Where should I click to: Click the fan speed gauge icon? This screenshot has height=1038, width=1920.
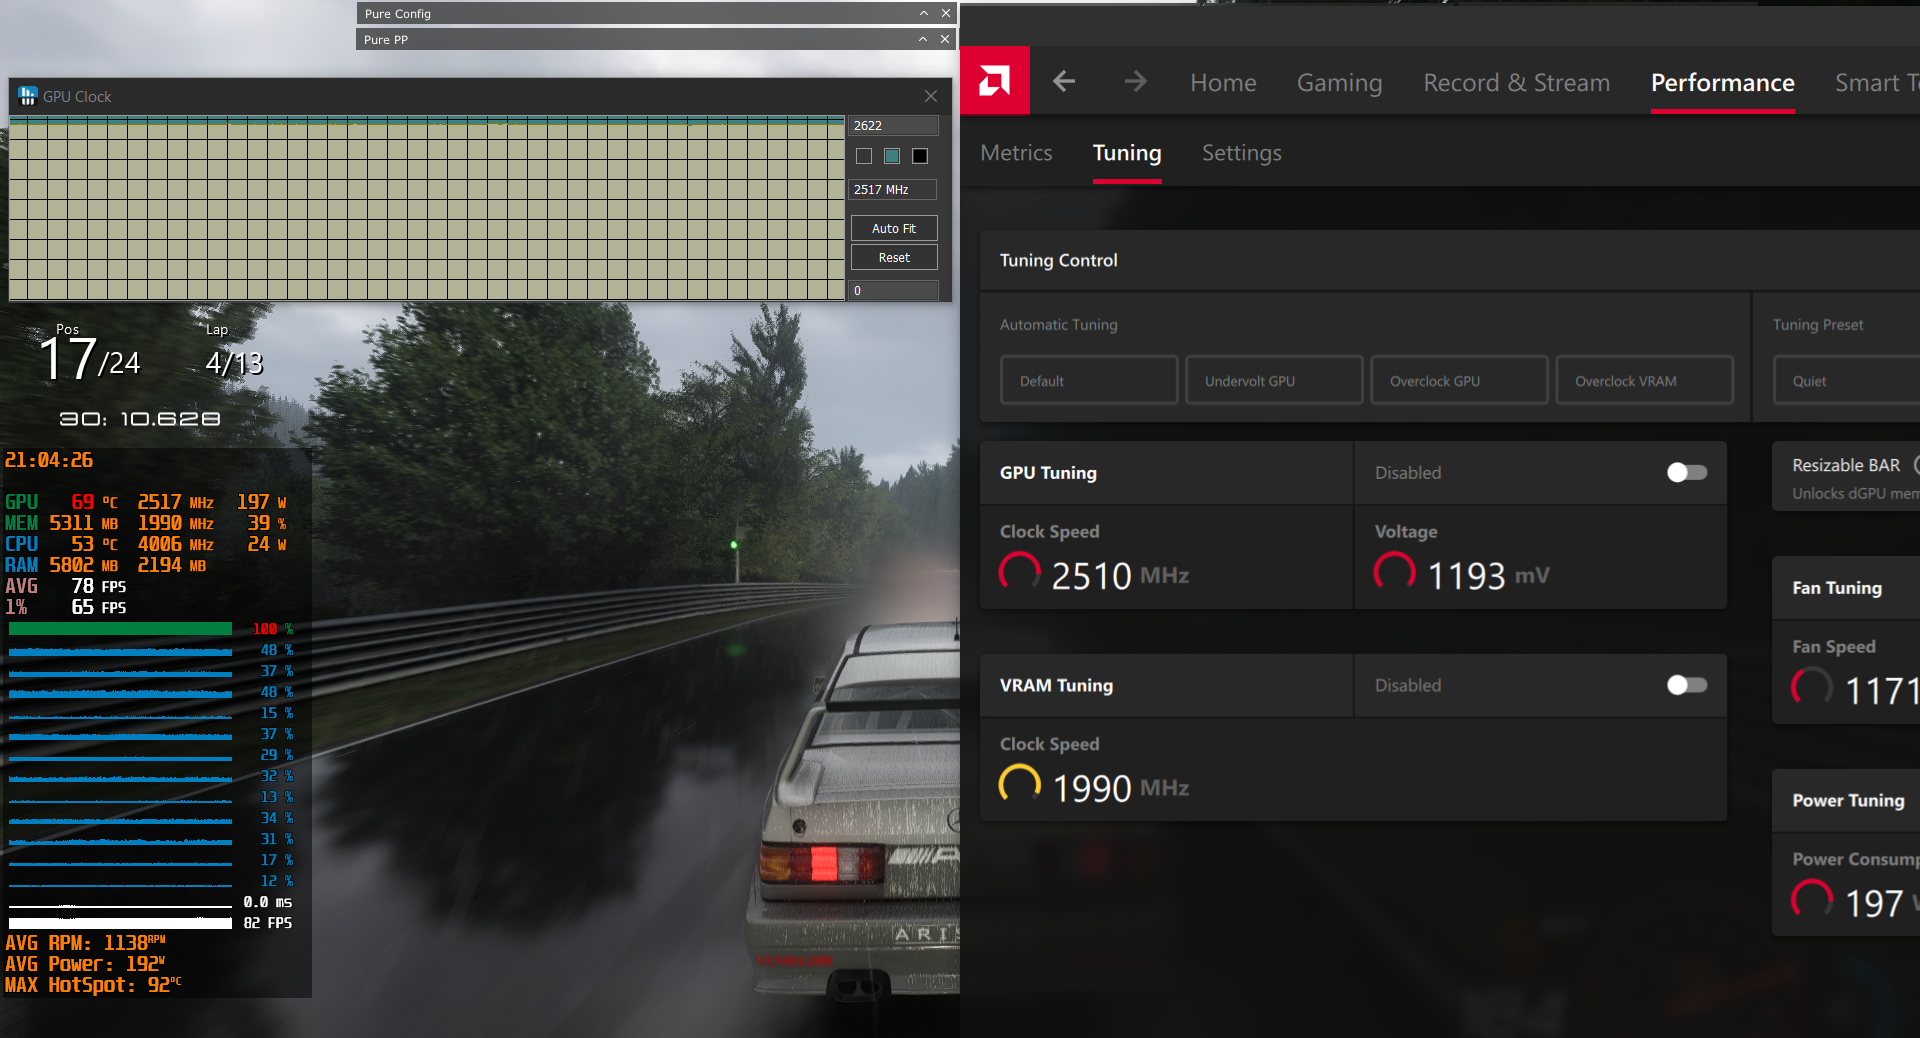point(1812,688)
